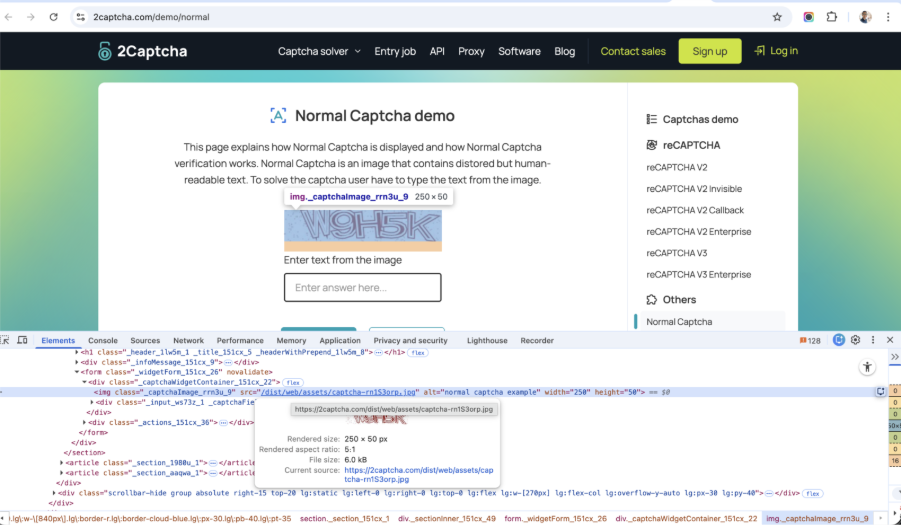Select form._widgetForm_151cx_26 breadcrumb
The height and width of the screenshot is (525, 901).
click(555, 518)
